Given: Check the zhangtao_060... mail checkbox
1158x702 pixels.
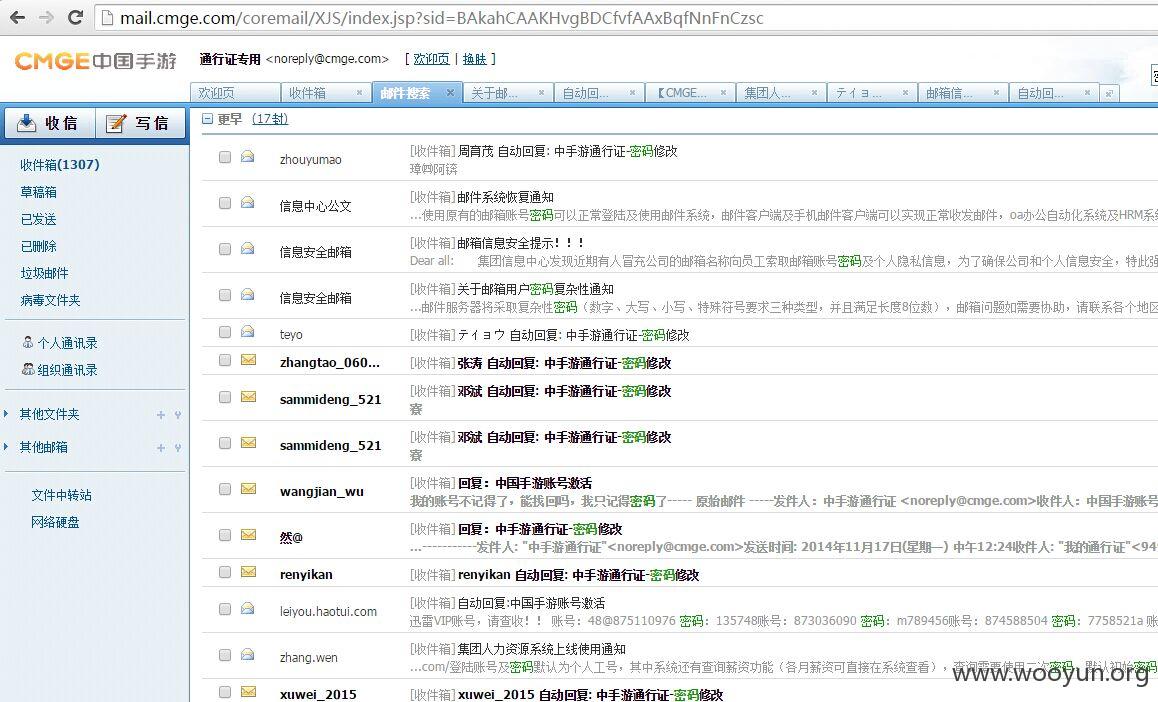Looking at the screenshot, I should tap(225, 360).
